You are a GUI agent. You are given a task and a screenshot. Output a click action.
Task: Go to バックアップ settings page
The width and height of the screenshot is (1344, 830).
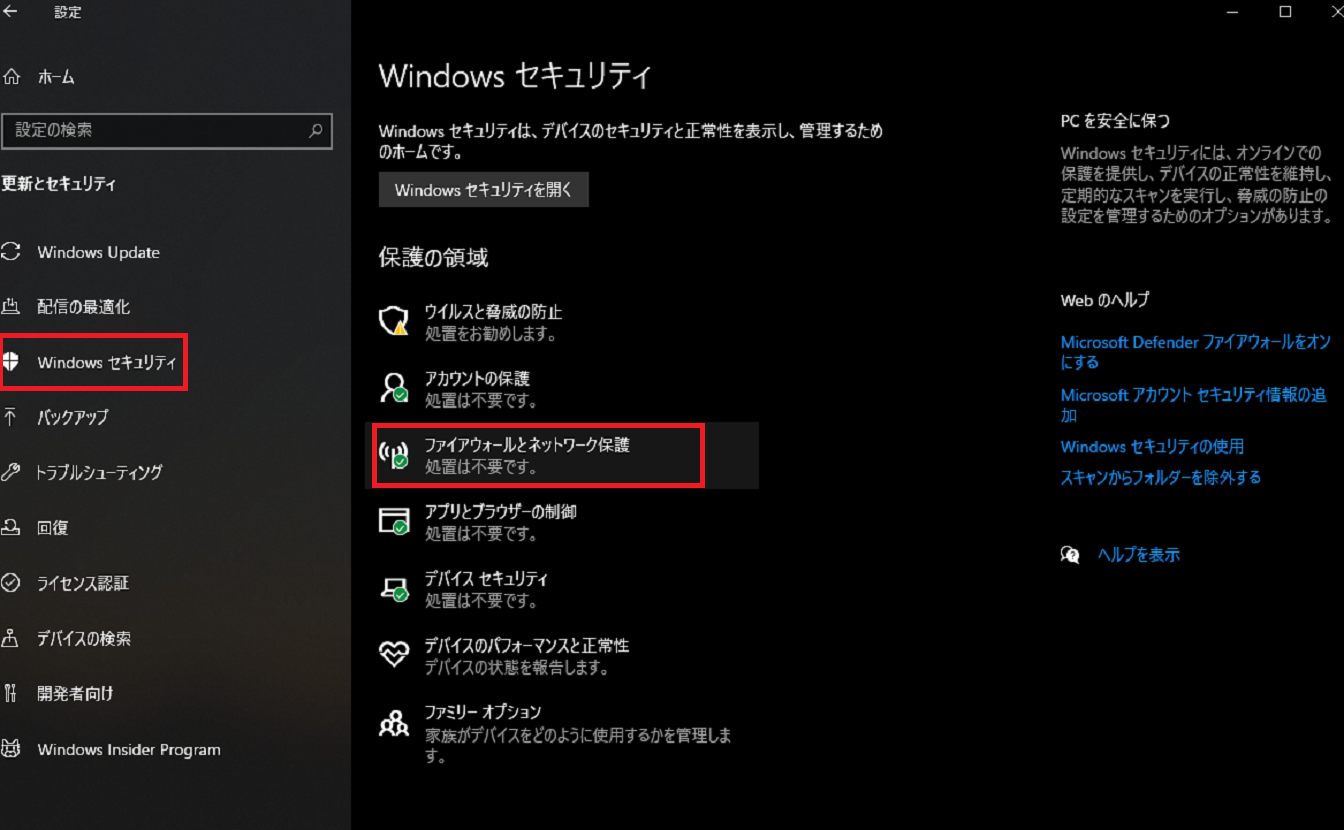click(x=72, y=417)
